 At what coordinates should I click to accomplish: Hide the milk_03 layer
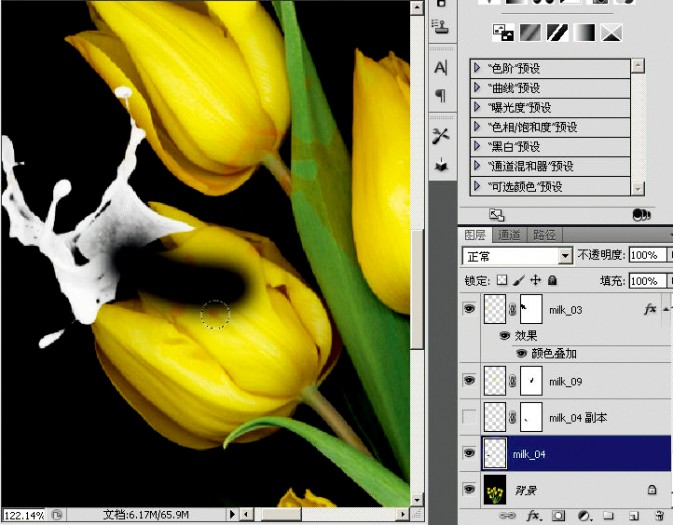(x=469, y=309)
